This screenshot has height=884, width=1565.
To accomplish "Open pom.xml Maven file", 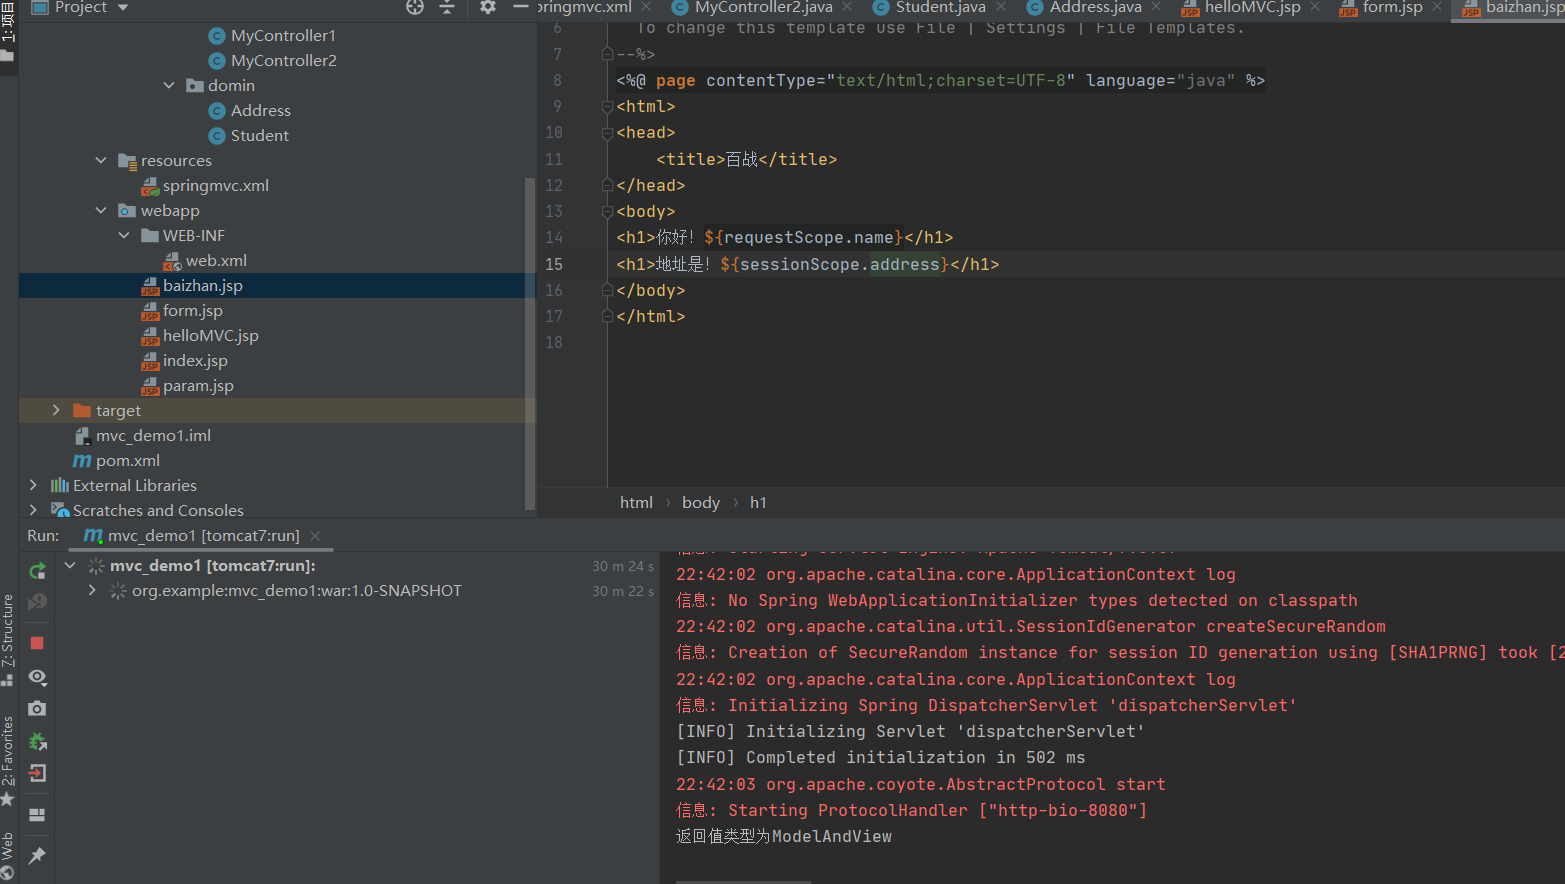I will [x=127, y=460].
